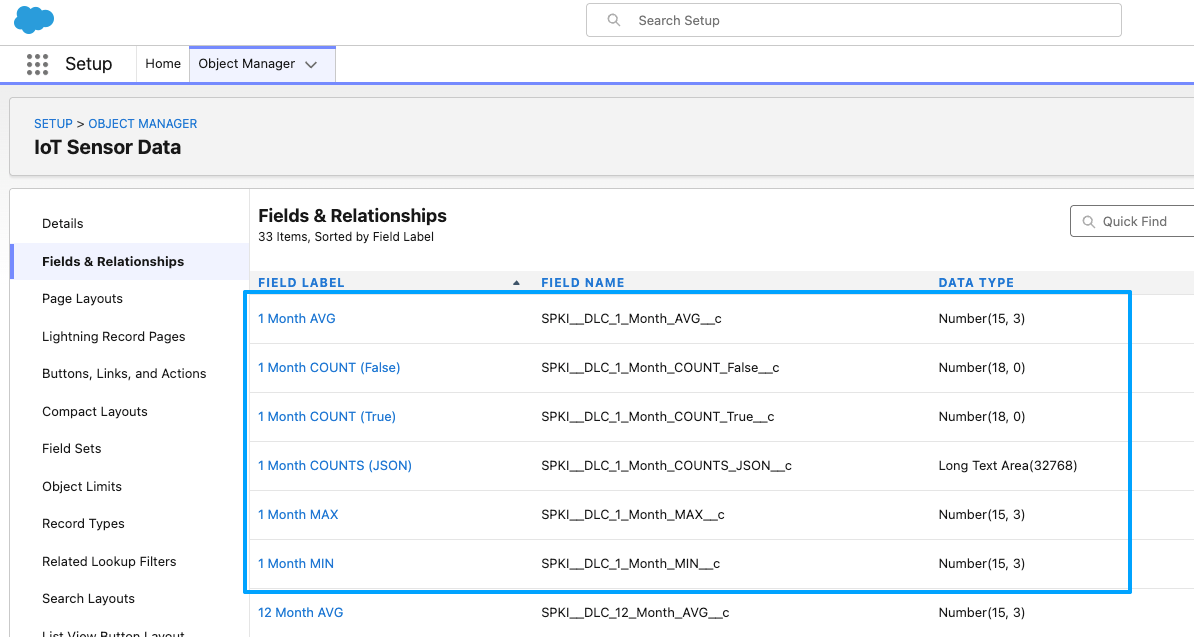Open Compact Layouts in the sidebar
Viewport: 1194px width, 637px height.
pyautogui.click(x=94, y=412)
